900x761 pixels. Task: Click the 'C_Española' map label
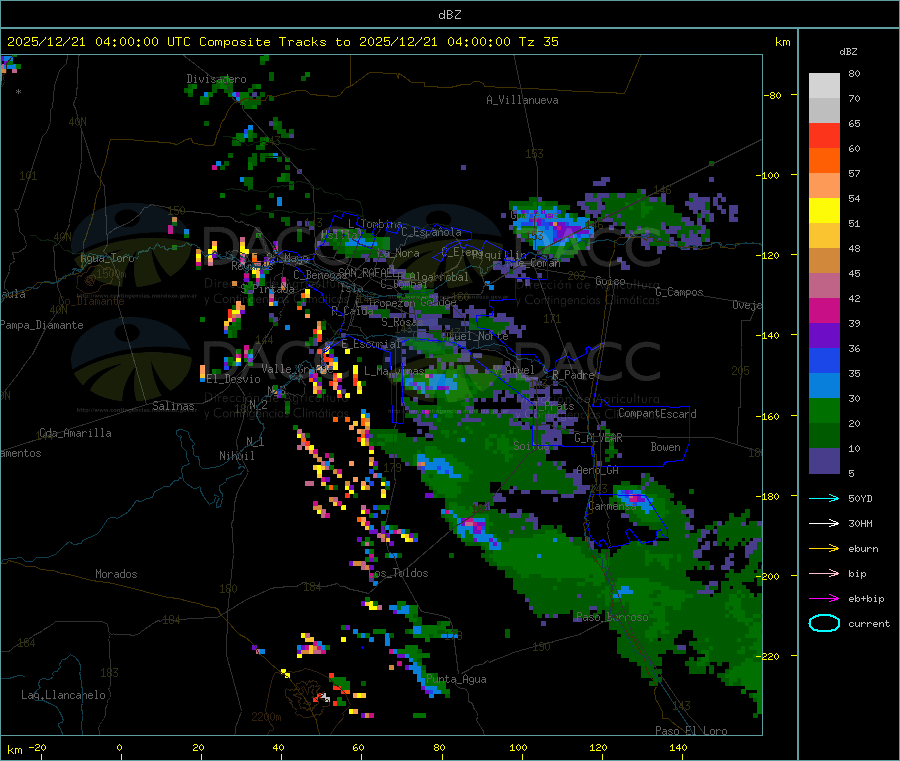point(431,232)
